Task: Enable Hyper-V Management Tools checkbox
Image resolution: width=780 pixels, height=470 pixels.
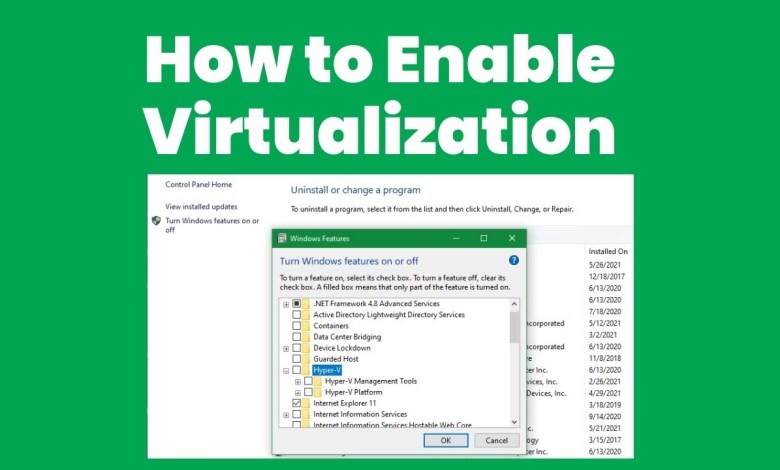Action: tap(308, 381)
